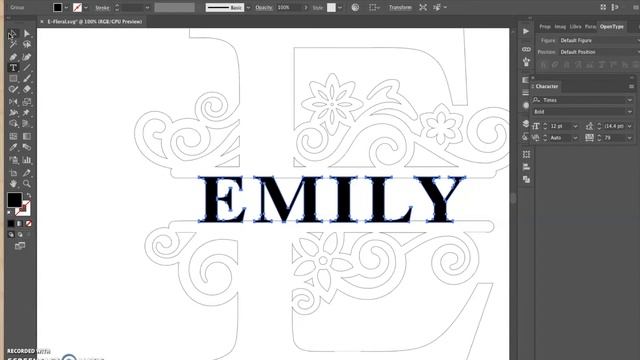This screenshot has height=360, width=640.
Task: Select the Eyedropper tool
Action: coord(13,147)
